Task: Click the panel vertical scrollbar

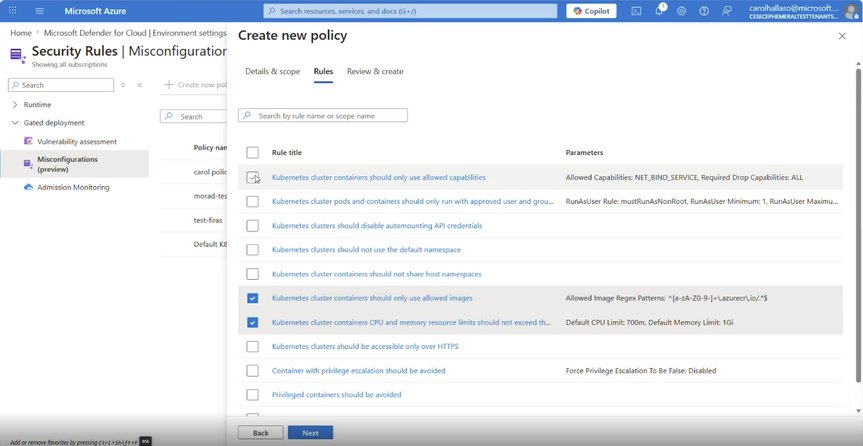Action: [x=859, y=225]
